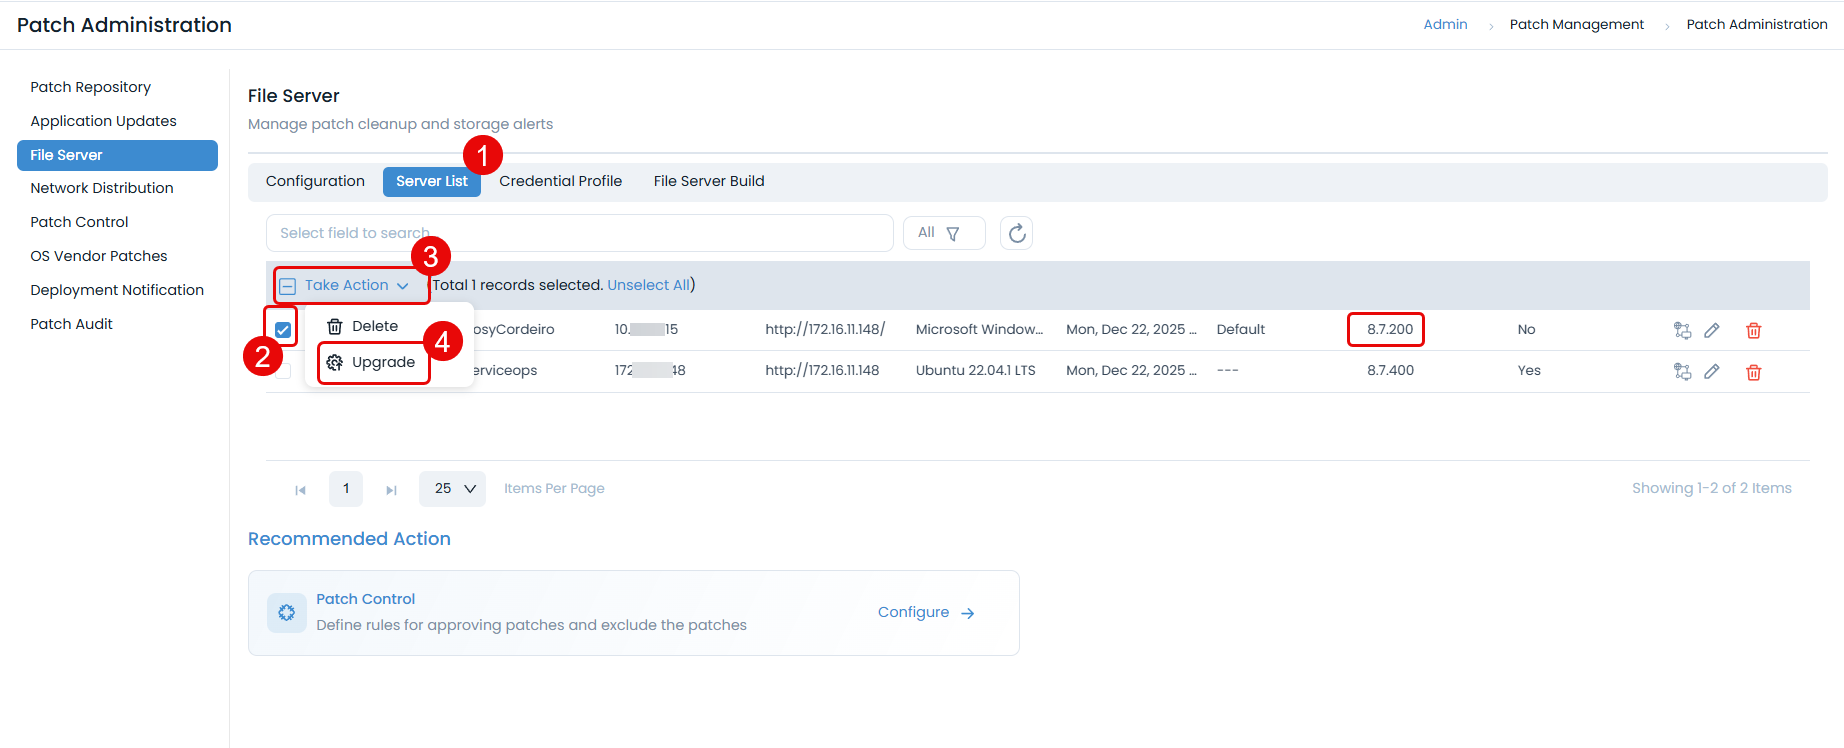
Task: Click the refresh icon next to the filter
Action: 1016,233
